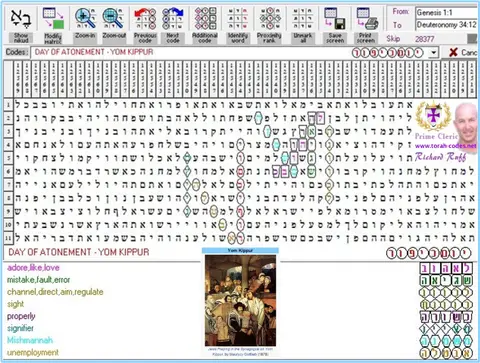Viewport: 480px width, 363px height.
Task: Click the Prime Cleric crest emblem
Action: [433, 117]
